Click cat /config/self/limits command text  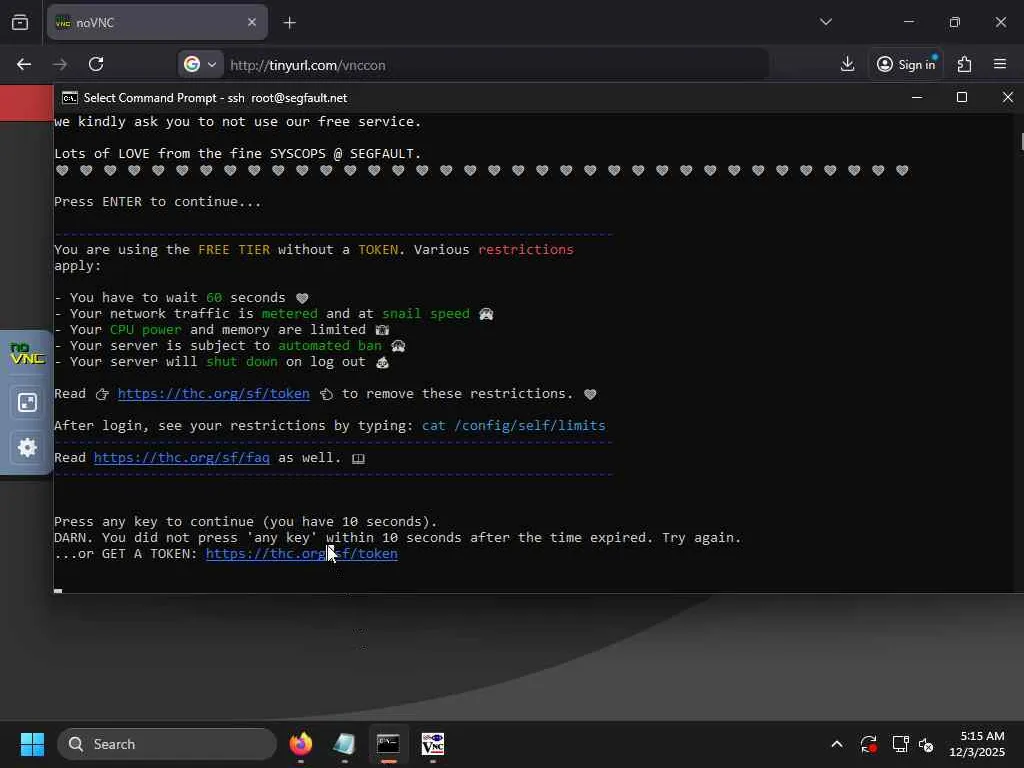pos(514,426)
